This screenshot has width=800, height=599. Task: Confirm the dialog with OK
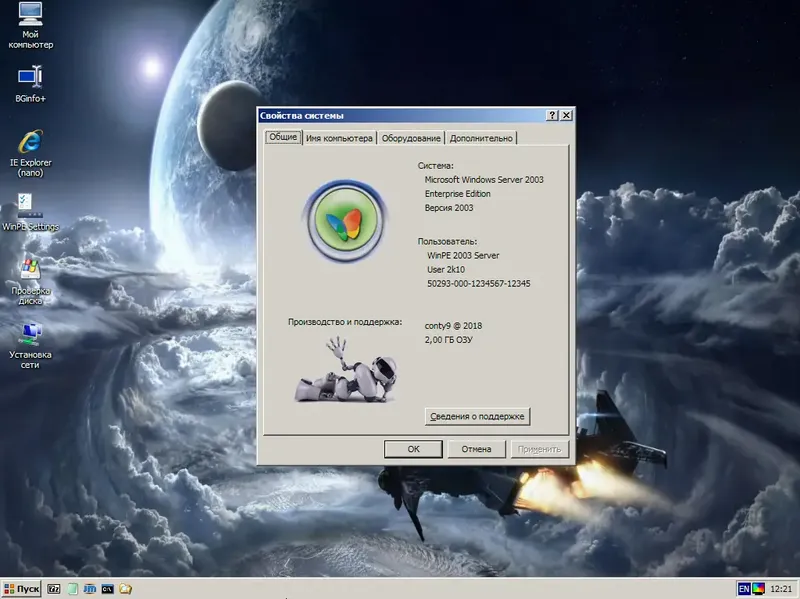(413, 449)
